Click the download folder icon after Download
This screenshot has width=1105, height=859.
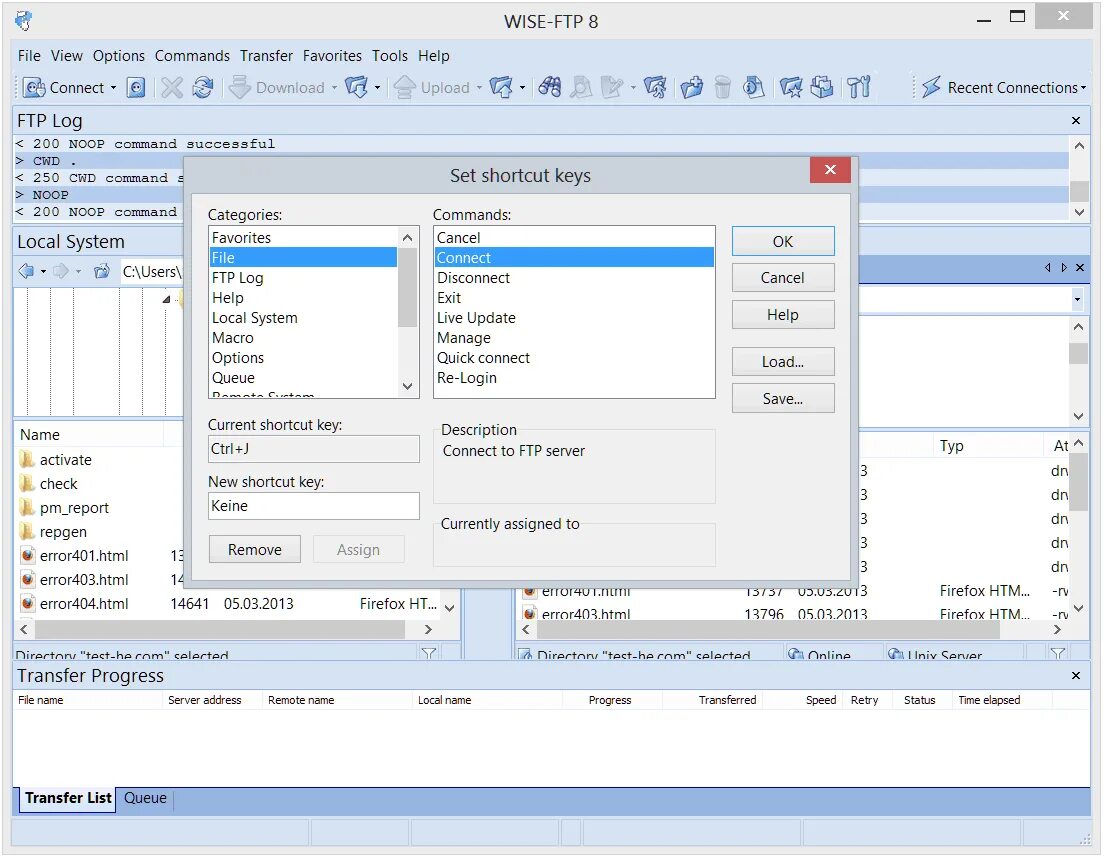click(357, 87)
